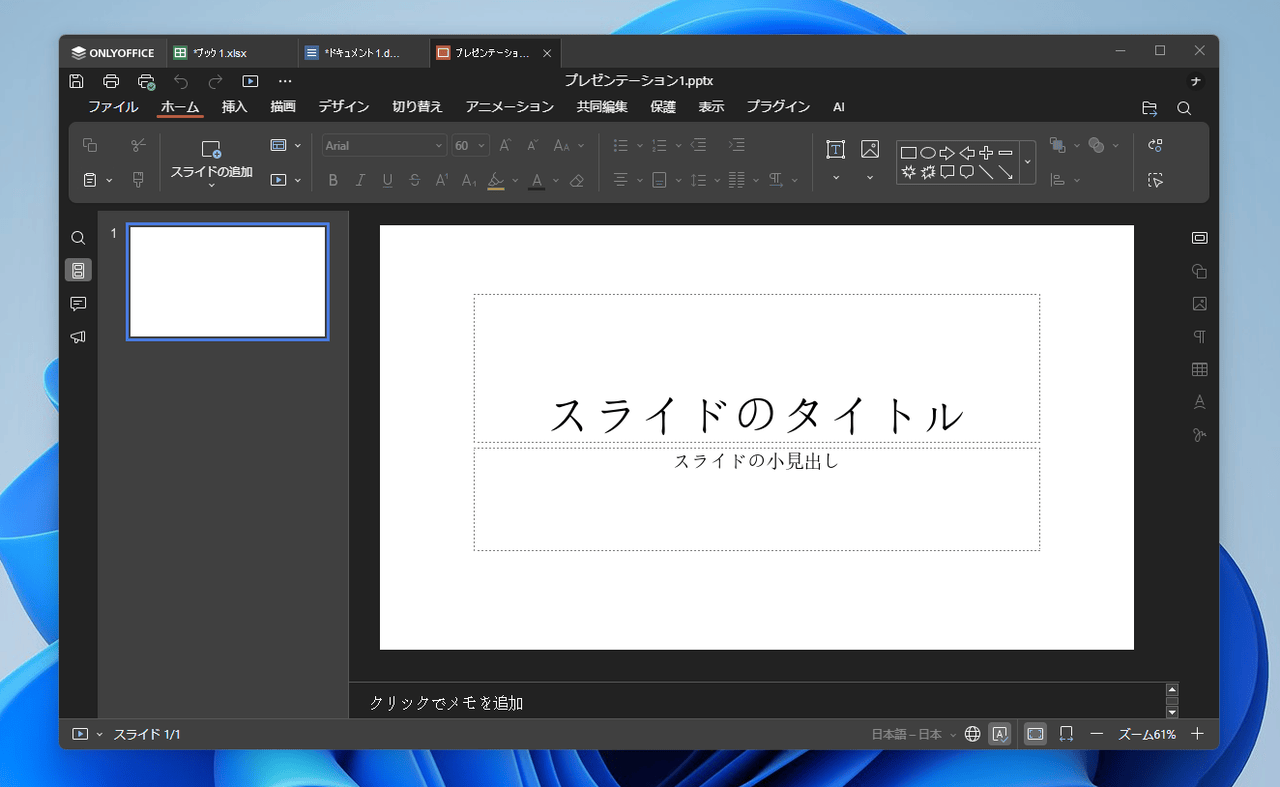Image resolution: width=1280 pixels, height=787 pixels.
Task: Switch to the アニメーション tab
Action: pos(509,107)
